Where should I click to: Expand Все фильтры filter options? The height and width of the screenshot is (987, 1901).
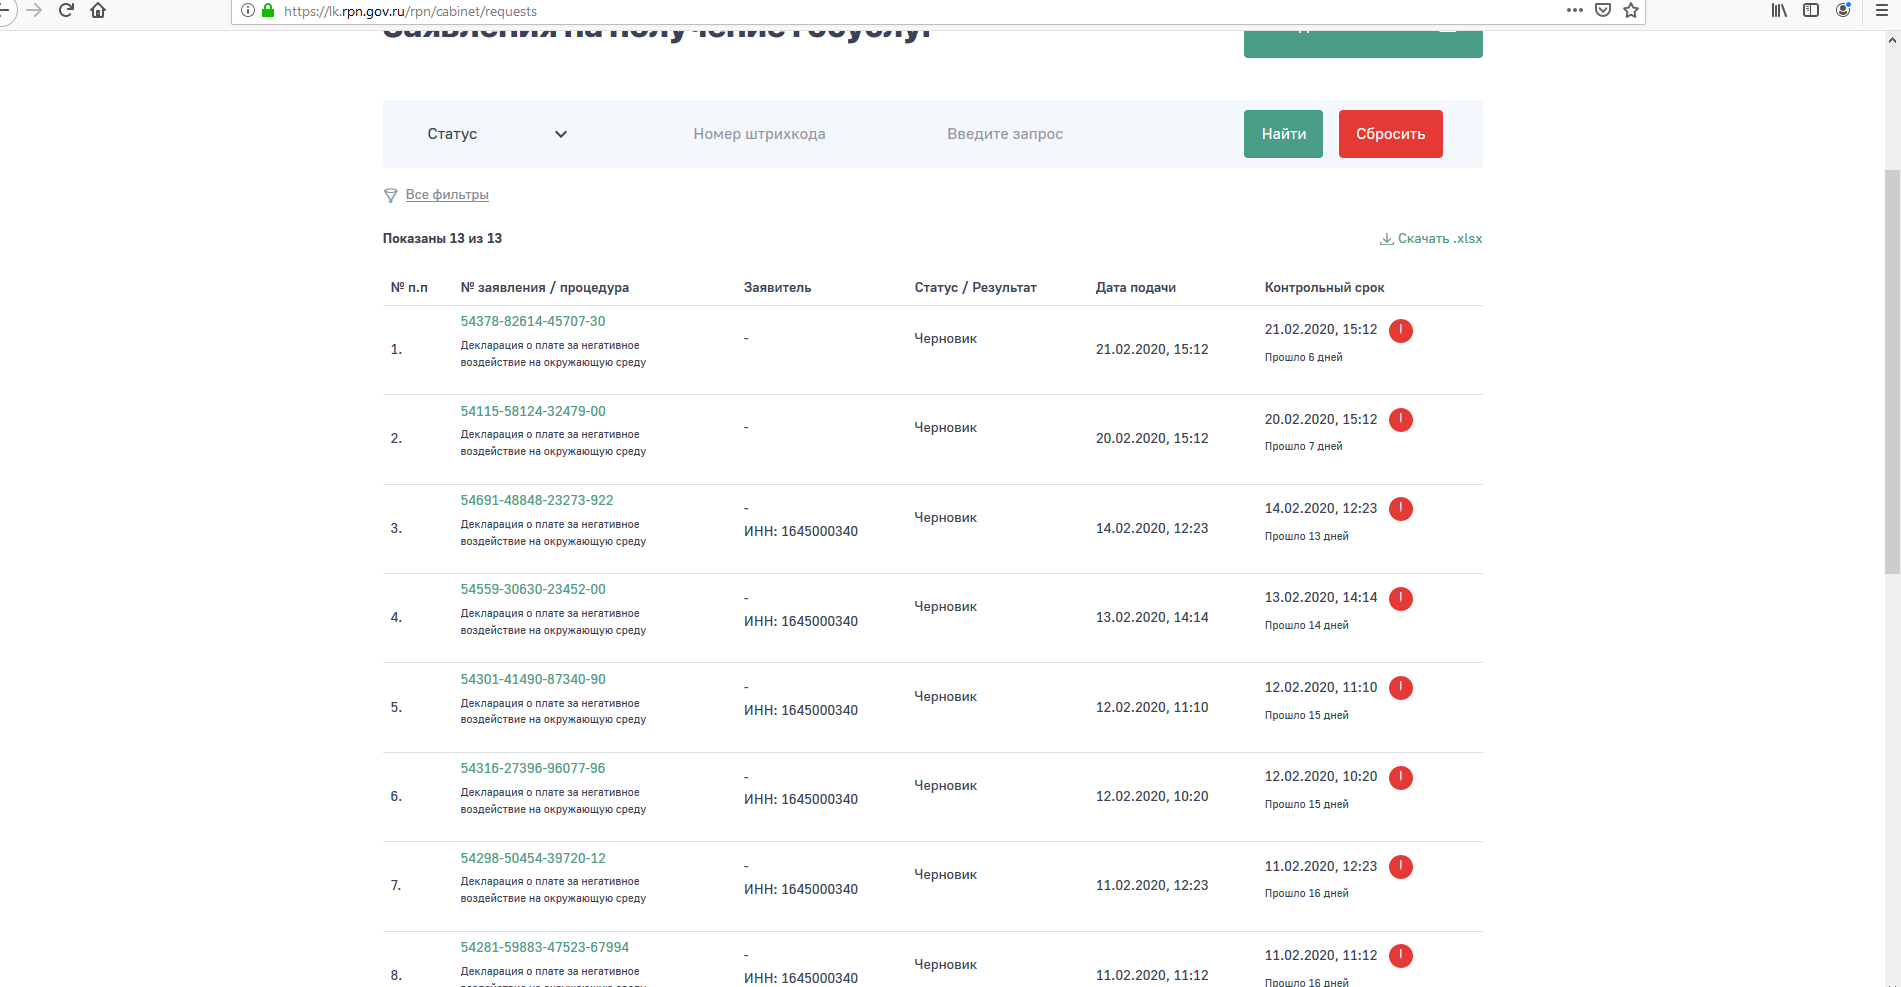coord(446,195)
